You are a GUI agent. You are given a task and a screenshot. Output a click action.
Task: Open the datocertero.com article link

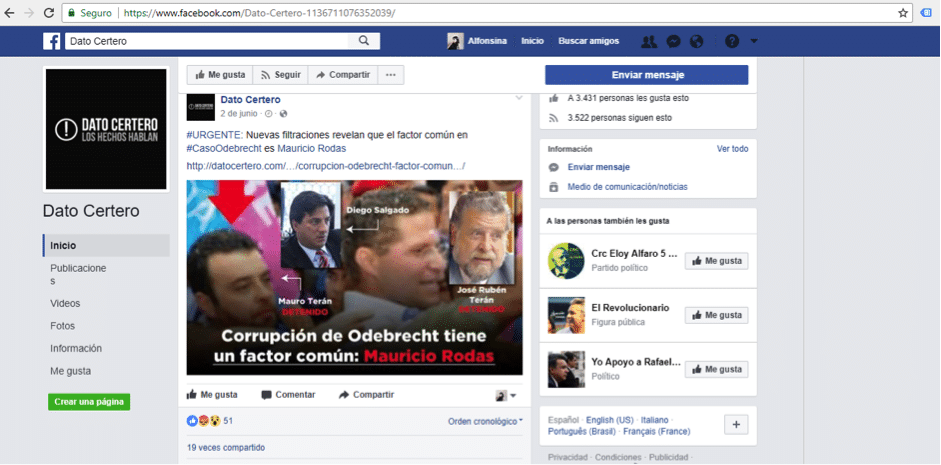click(x=326, y=165)
